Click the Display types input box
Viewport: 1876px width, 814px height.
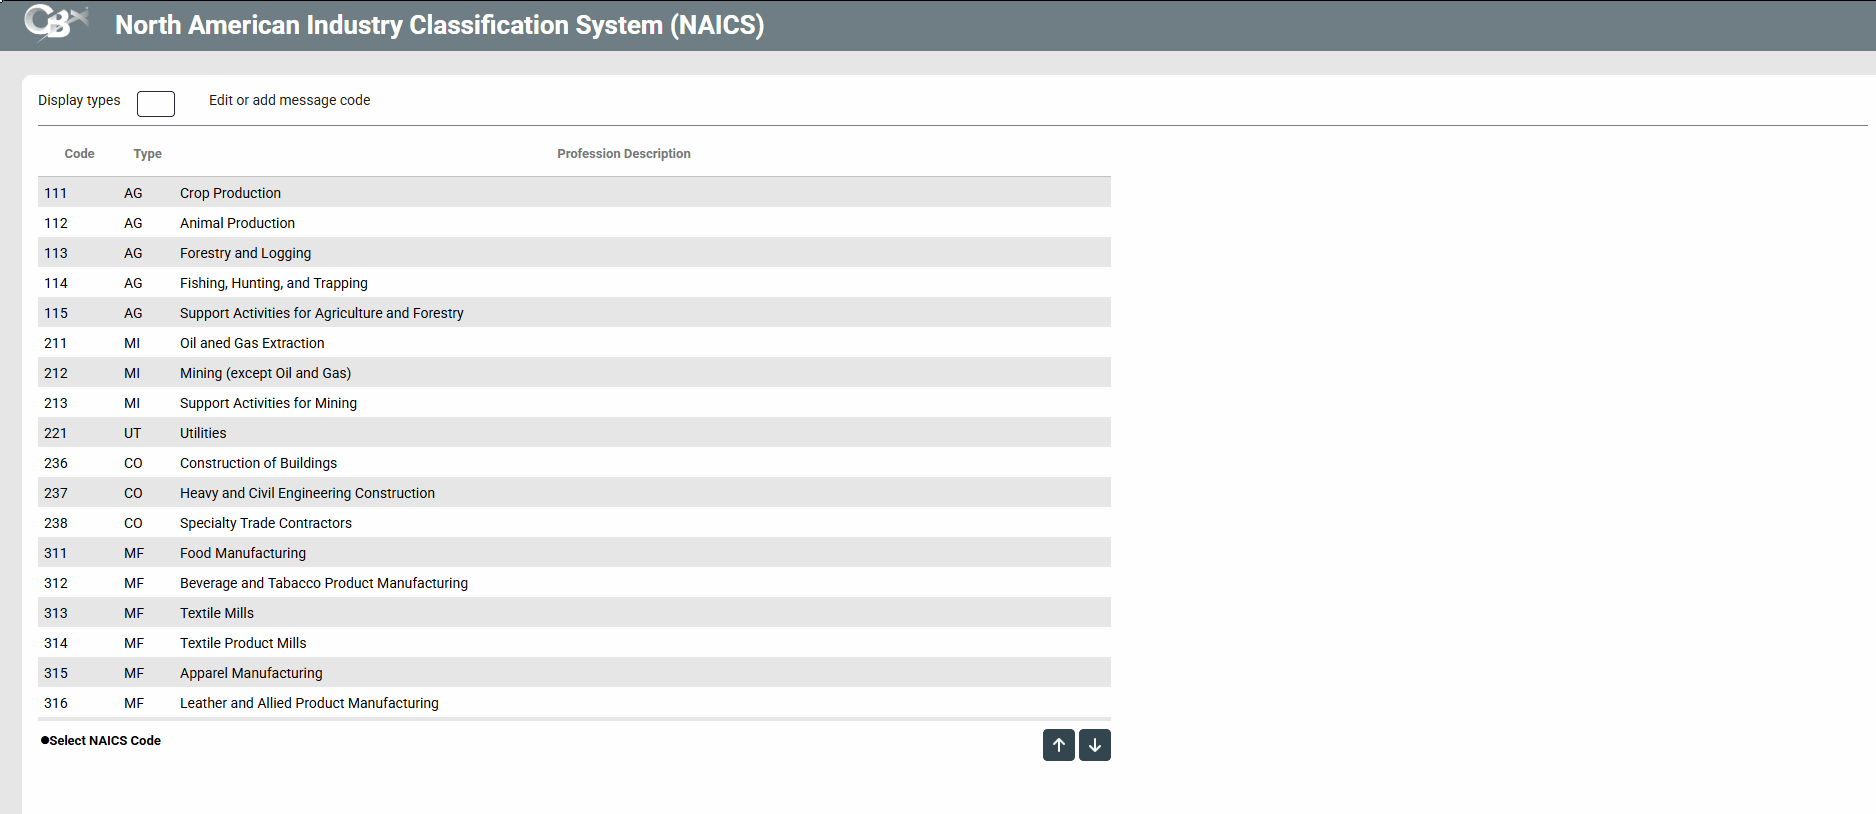156,104
